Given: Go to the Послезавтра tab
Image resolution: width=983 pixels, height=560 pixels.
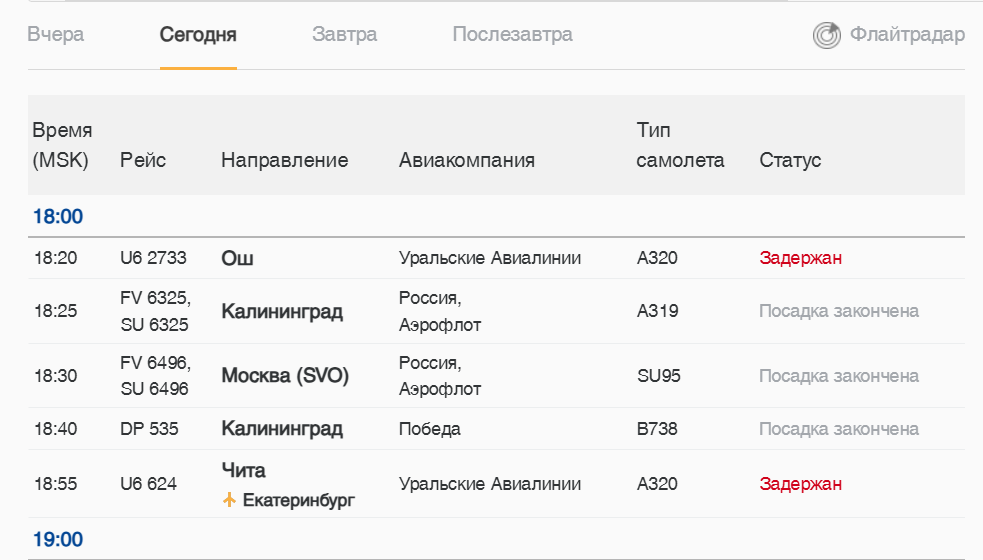Looking at the screenshot, I should tap(512, 35).
